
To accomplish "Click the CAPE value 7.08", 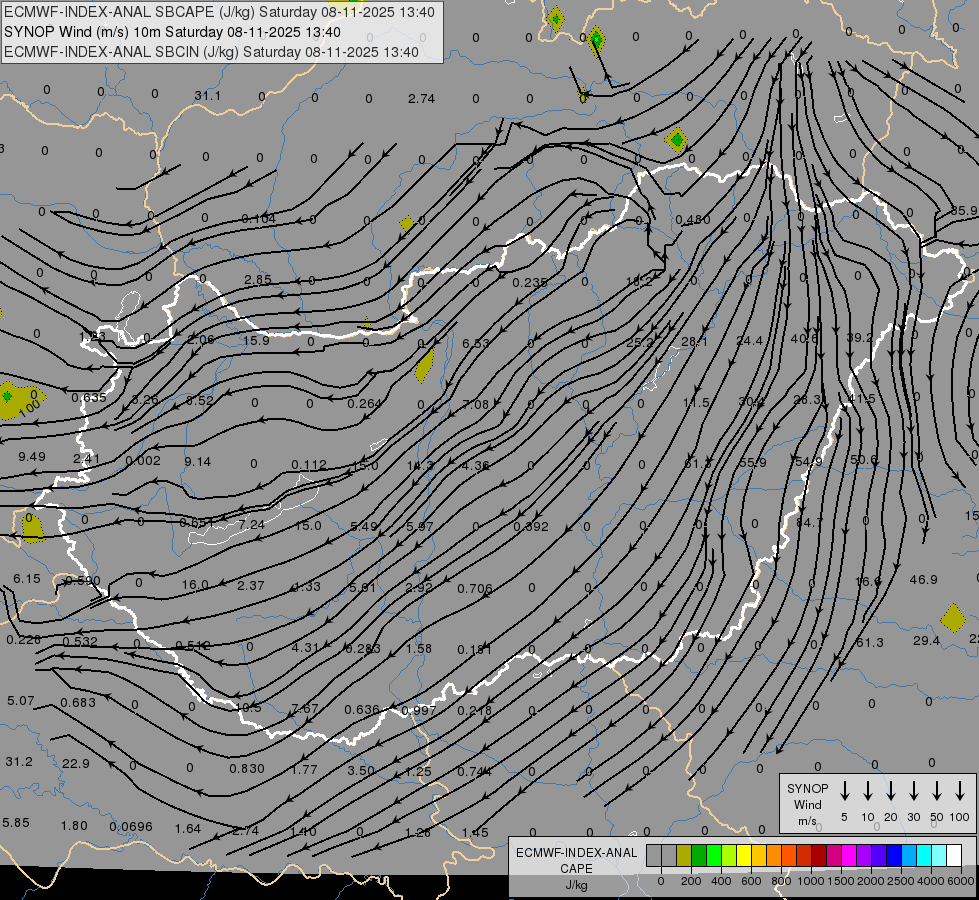I will point(476,405).
